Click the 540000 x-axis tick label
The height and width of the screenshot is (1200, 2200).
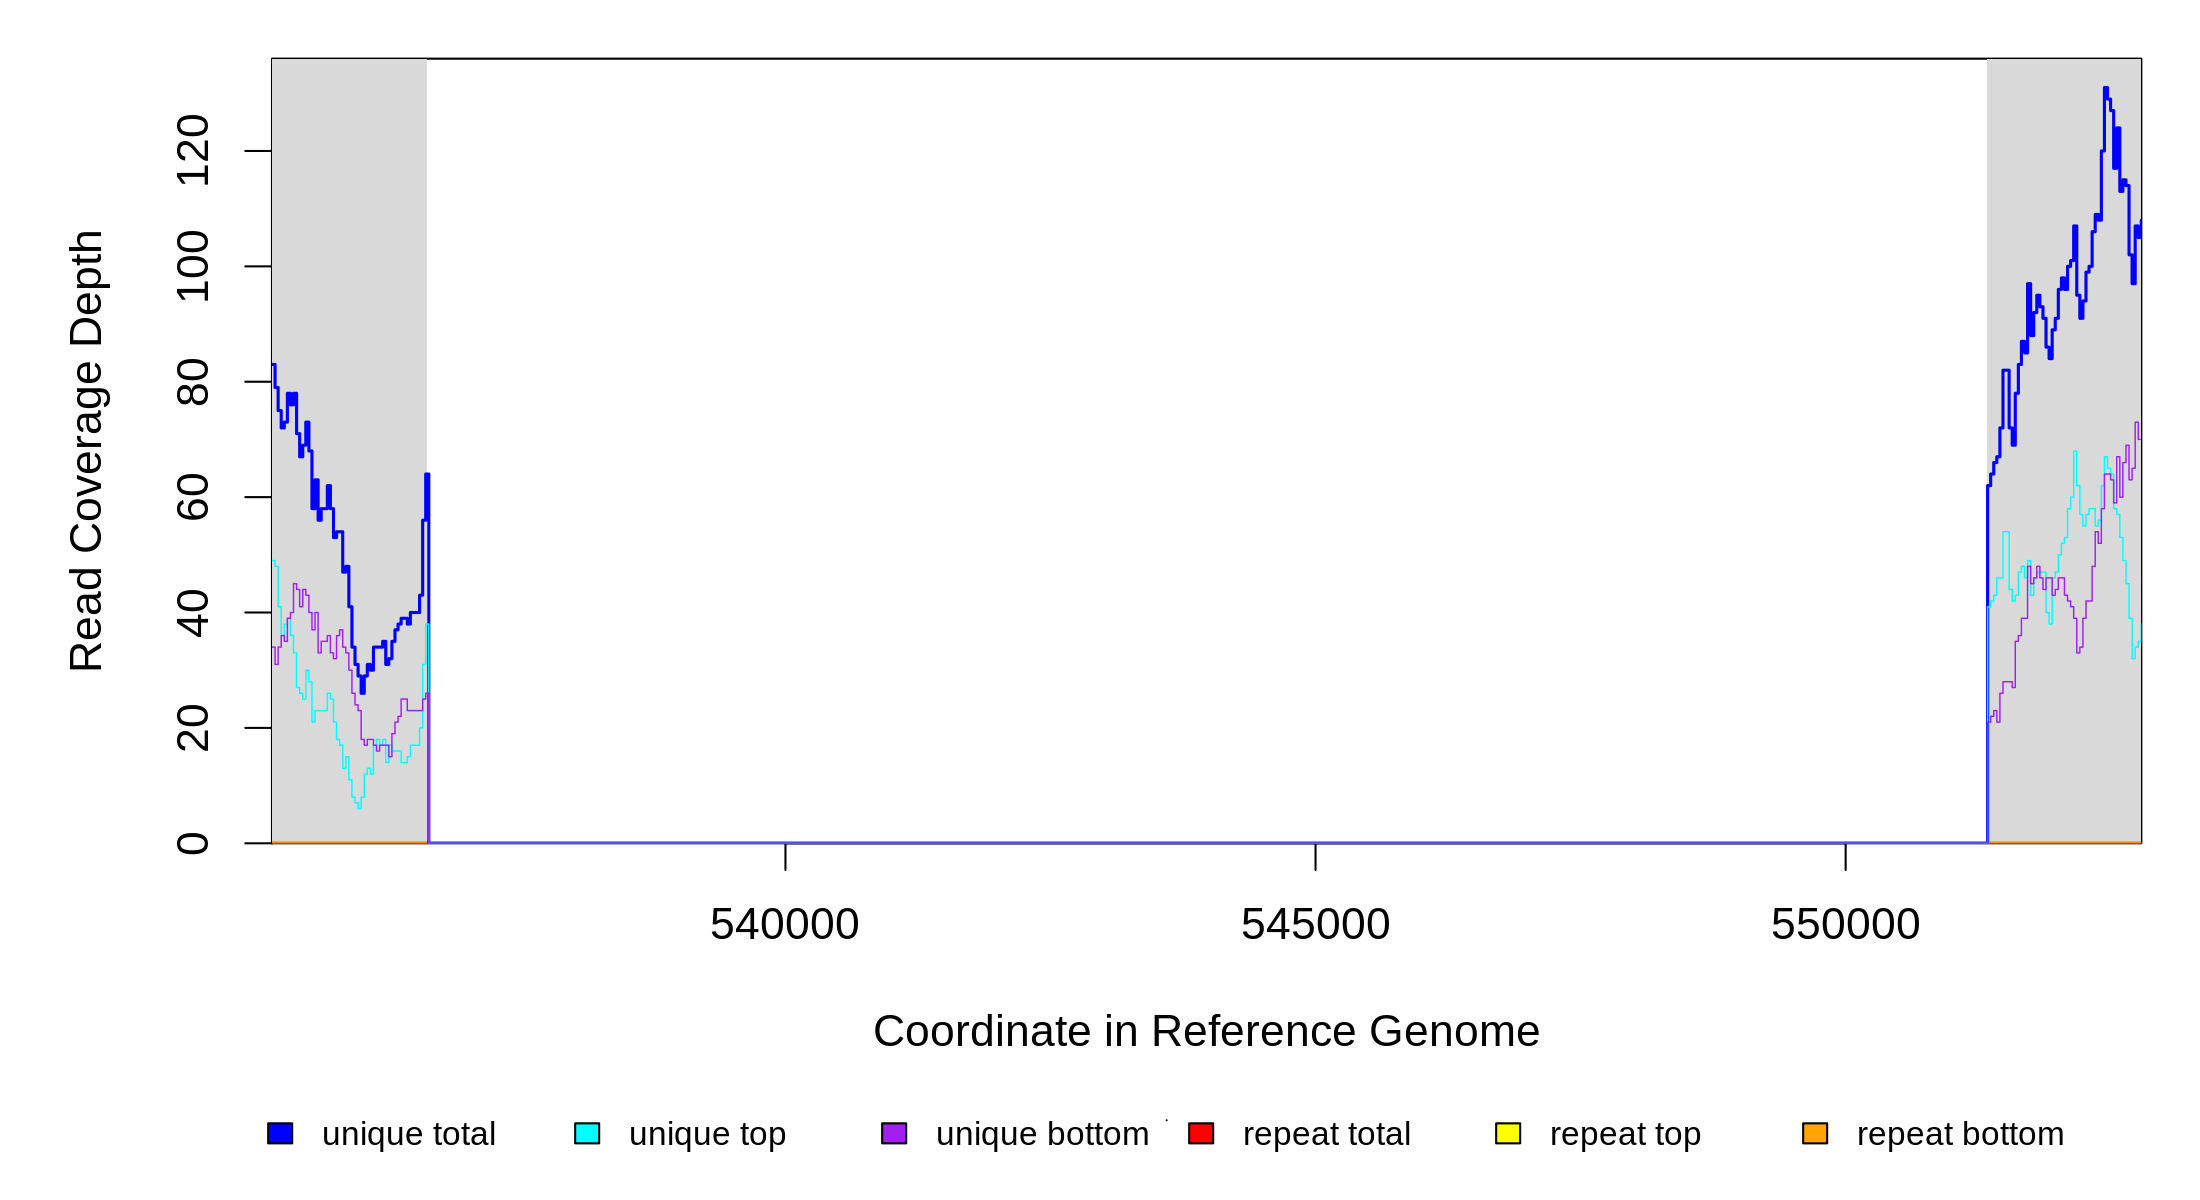(x=784, y=924)
